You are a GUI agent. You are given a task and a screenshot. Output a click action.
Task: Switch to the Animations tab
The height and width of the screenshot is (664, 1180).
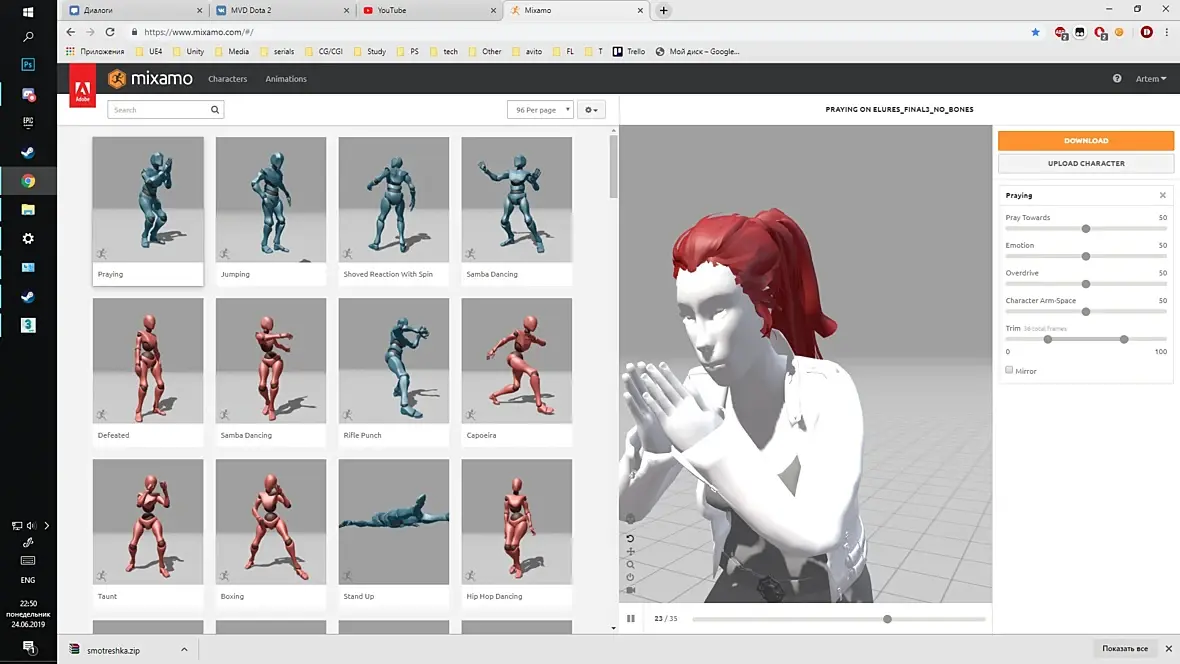(286, 79)
